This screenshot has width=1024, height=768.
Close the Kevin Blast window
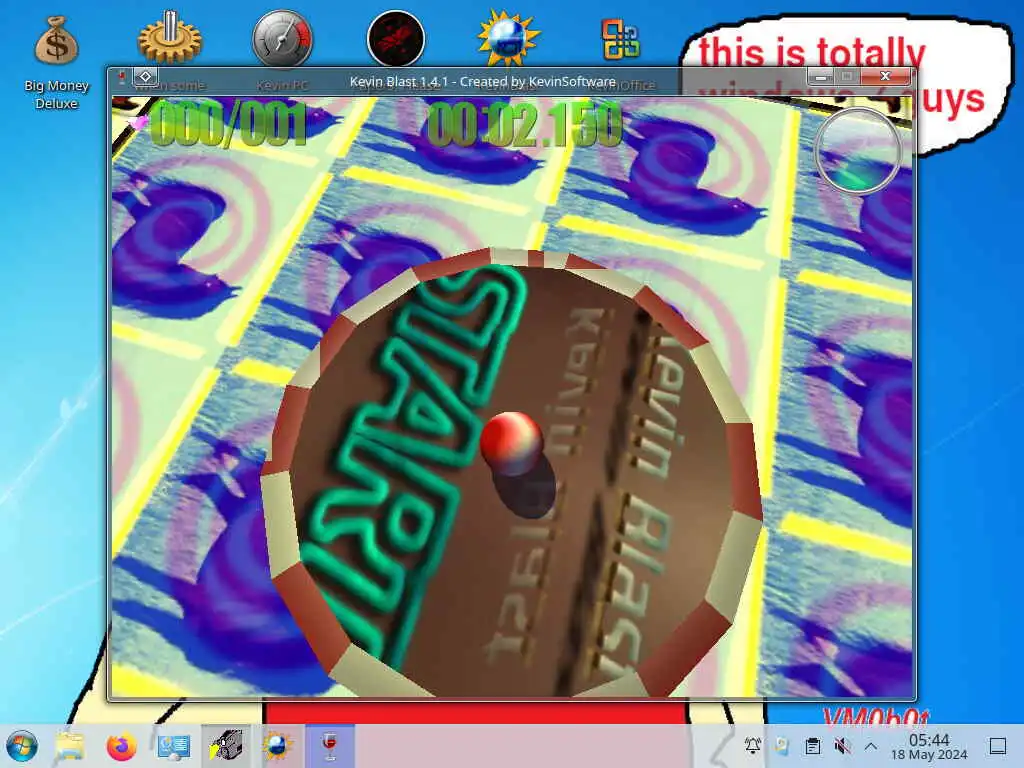(886, 76)
